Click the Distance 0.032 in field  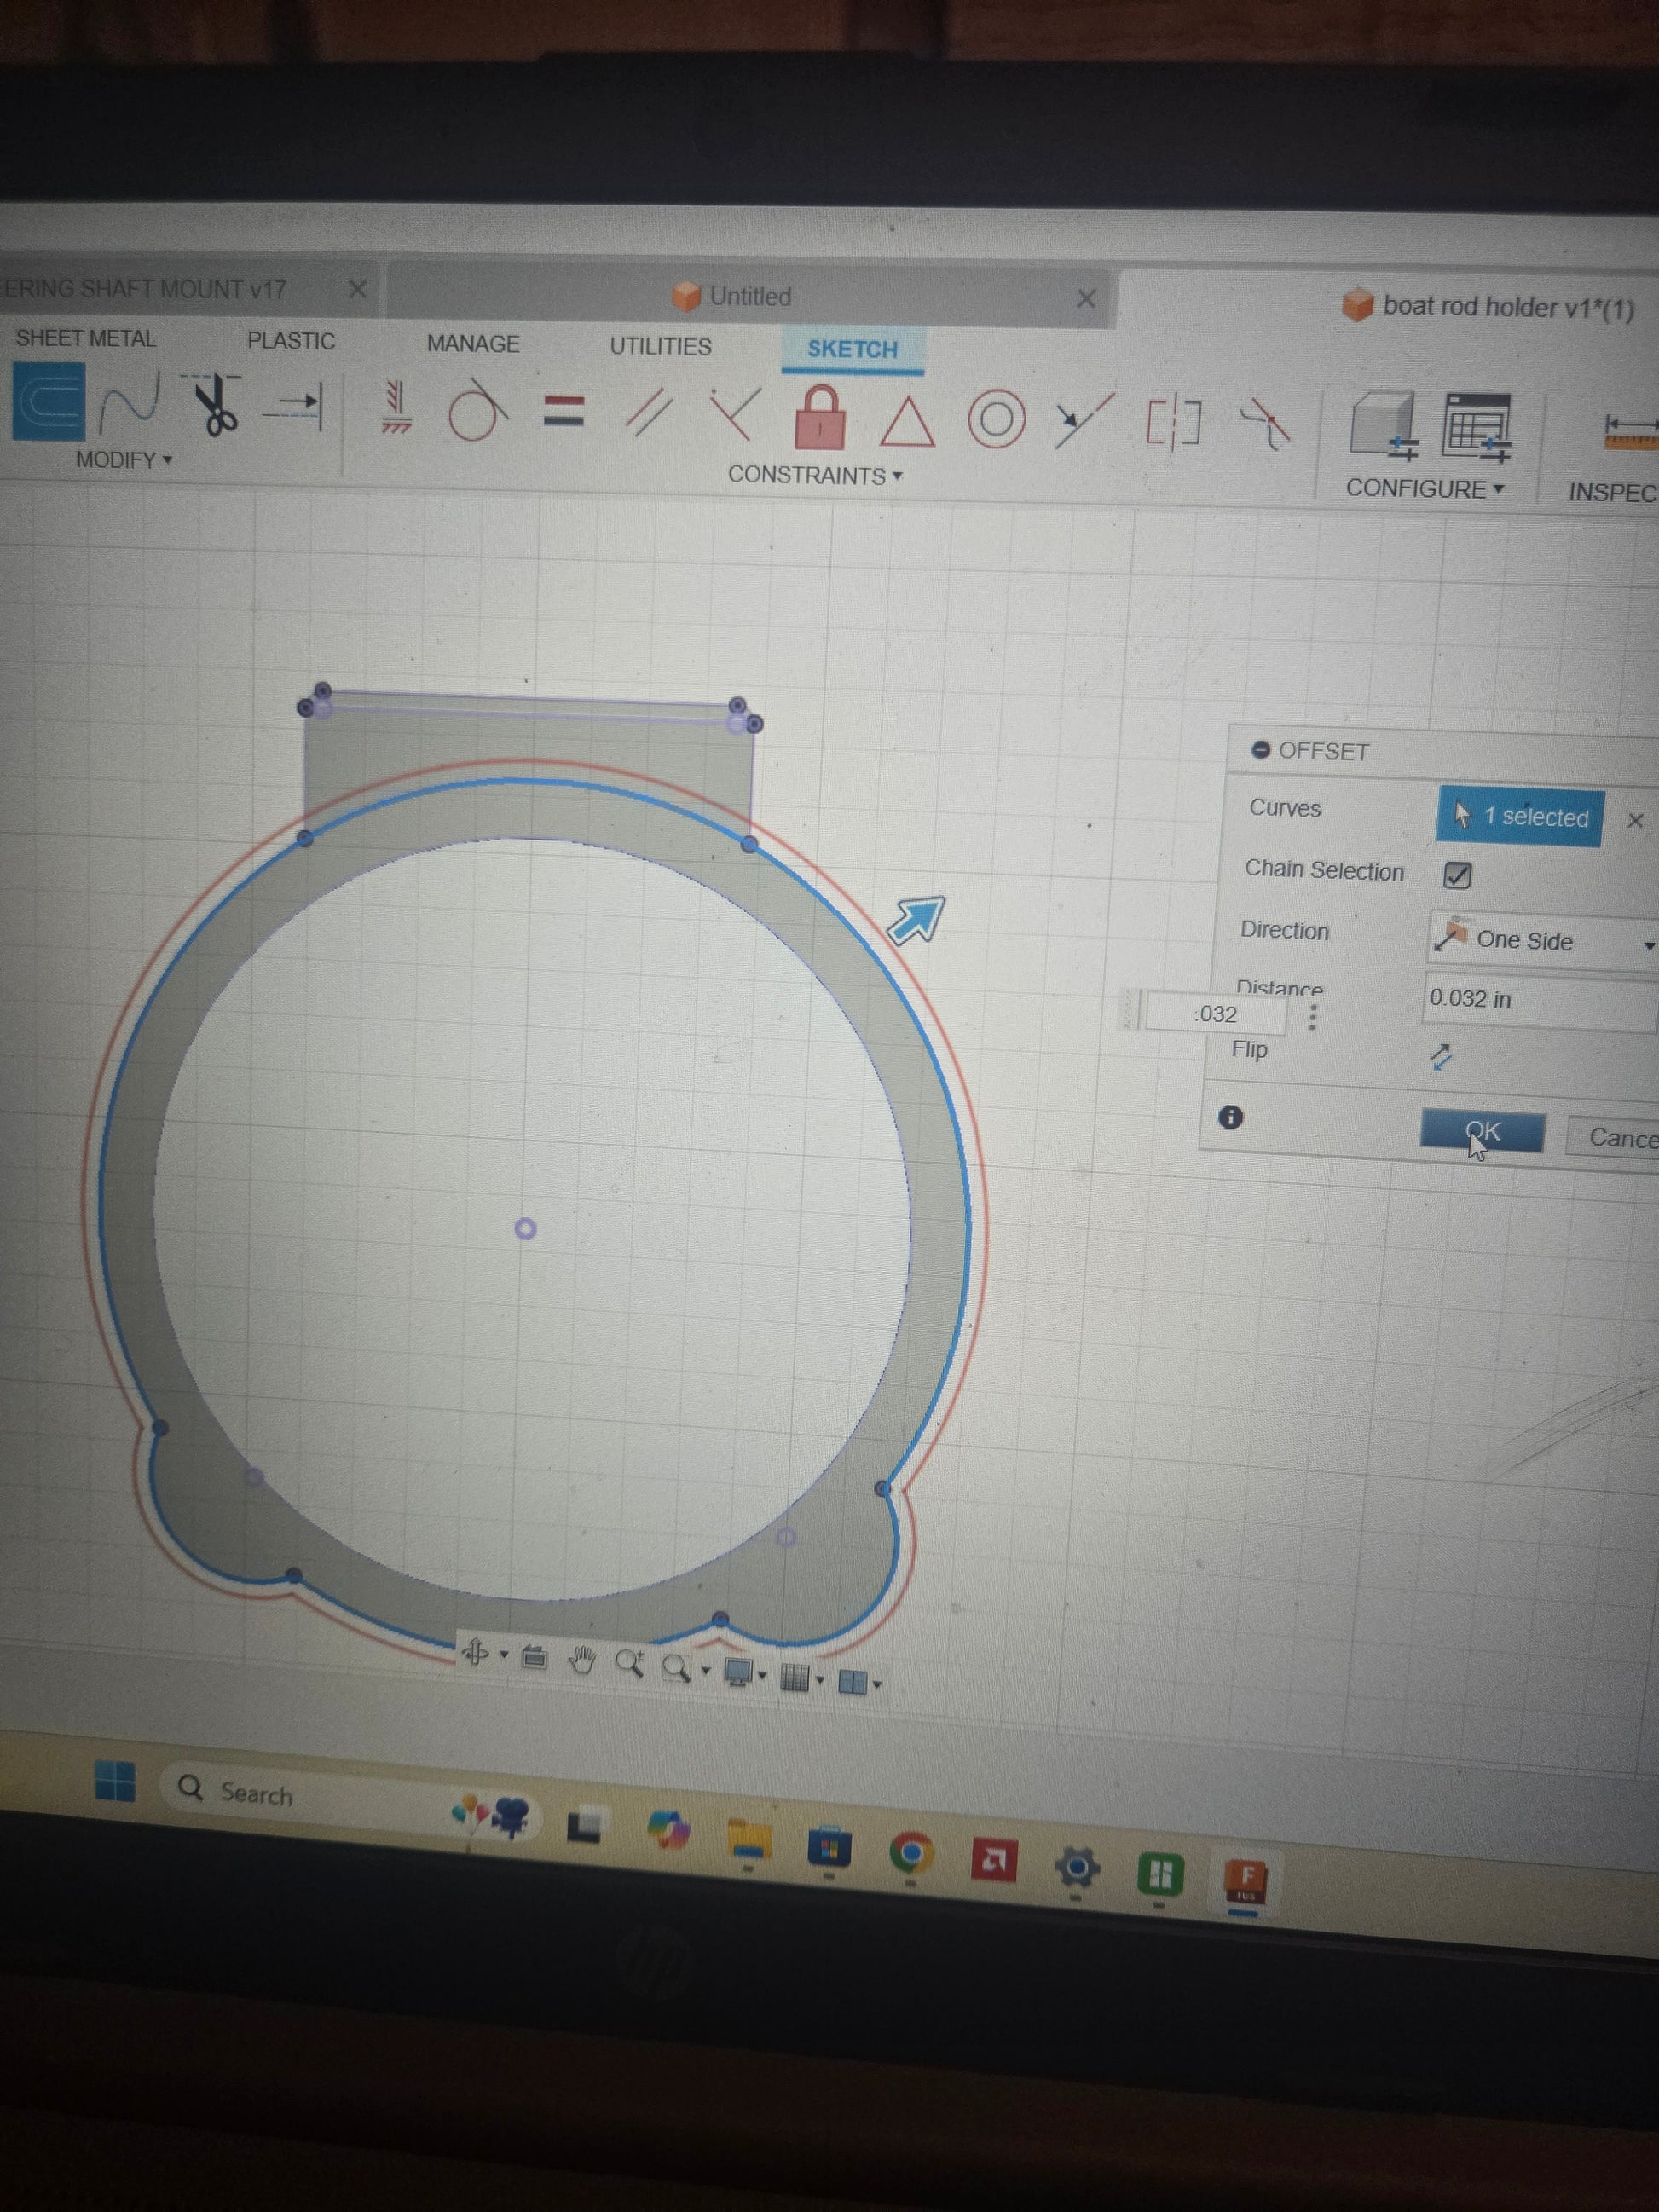tap(1540, 999)
